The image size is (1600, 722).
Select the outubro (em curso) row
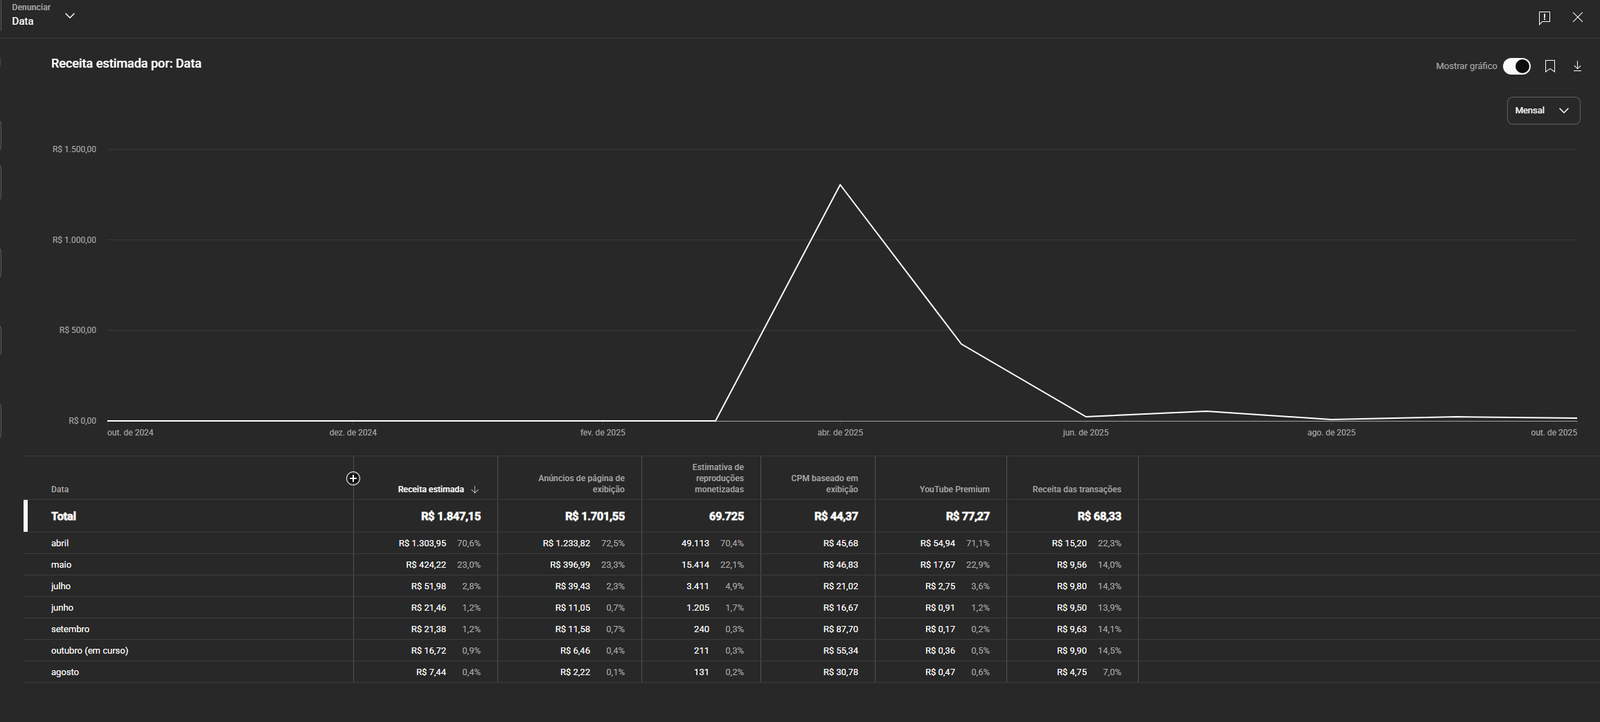(x=581, y=651)
